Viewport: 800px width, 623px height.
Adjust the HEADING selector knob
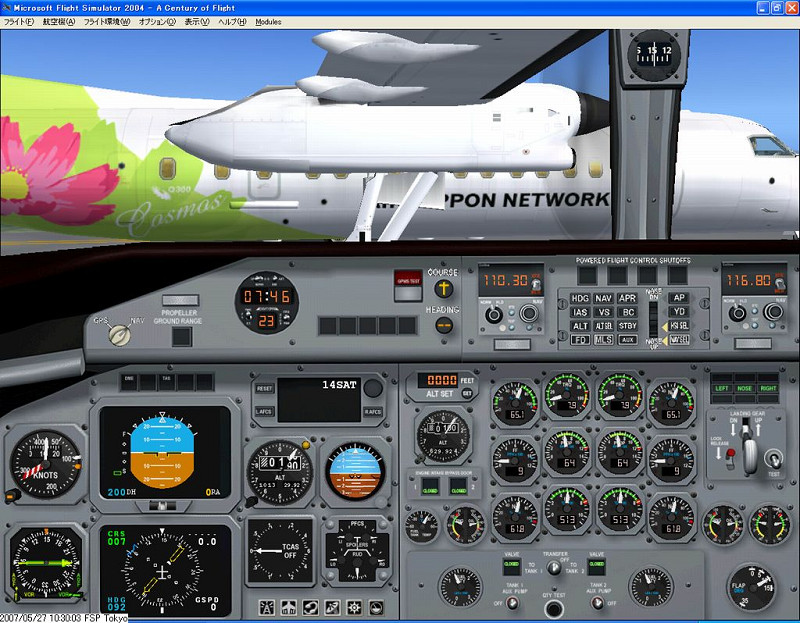pos(444,326)
